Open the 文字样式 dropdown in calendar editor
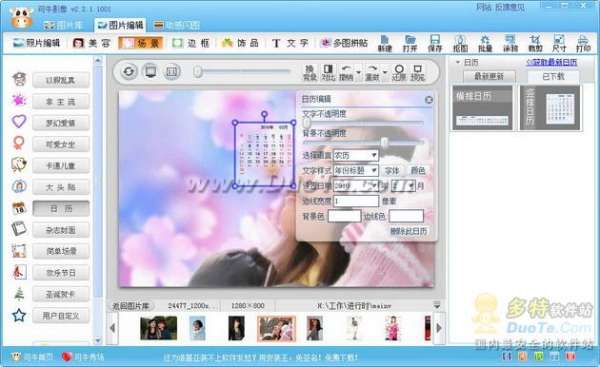 click(x=356, y=170)
